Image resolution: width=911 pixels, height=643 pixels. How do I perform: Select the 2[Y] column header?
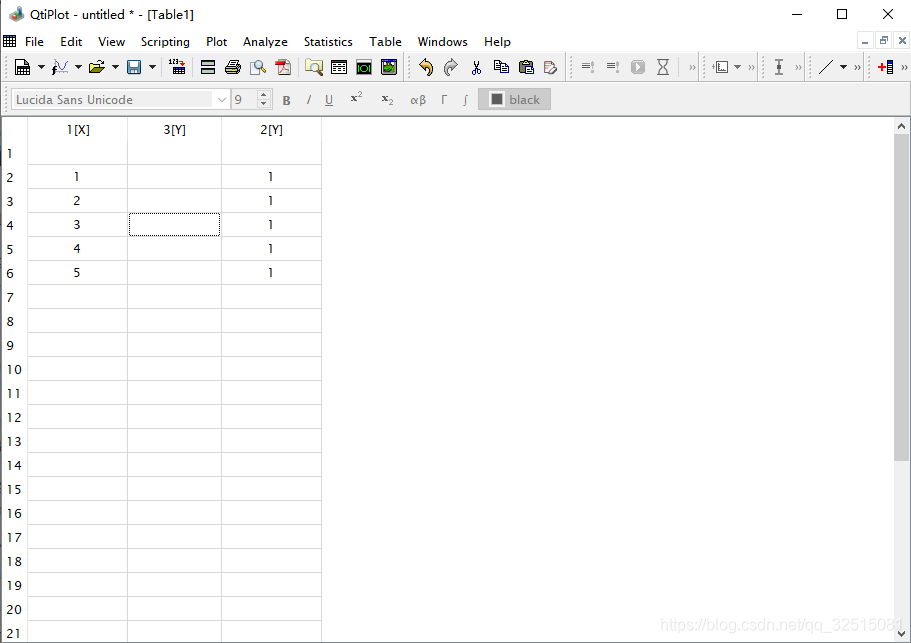tap(271, 130)
